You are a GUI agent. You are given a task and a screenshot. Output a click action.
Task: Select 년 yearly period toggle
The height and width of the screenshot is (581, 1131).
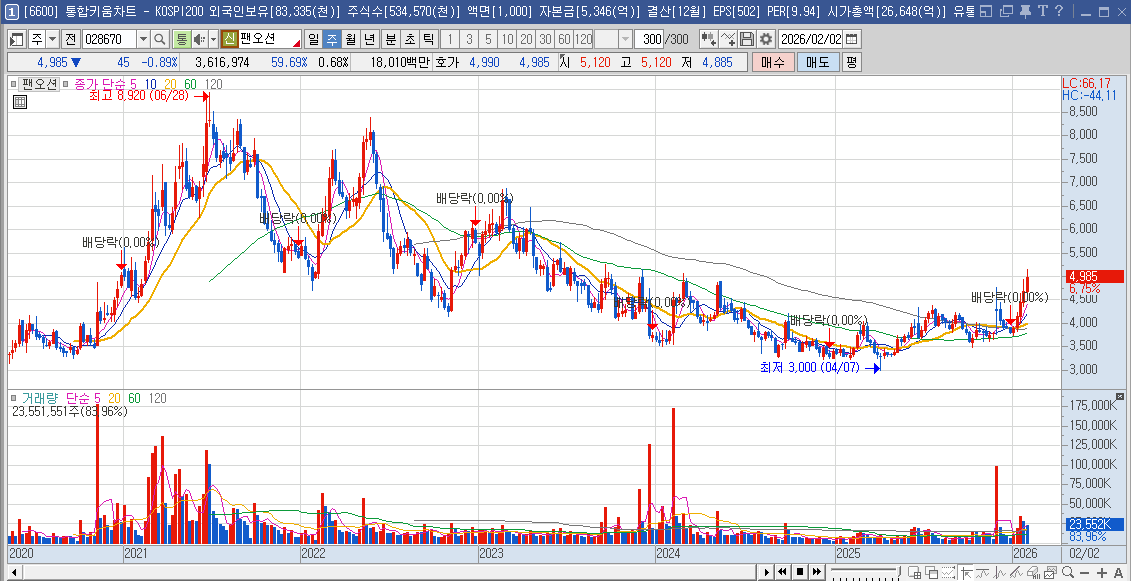click(369, 39)
